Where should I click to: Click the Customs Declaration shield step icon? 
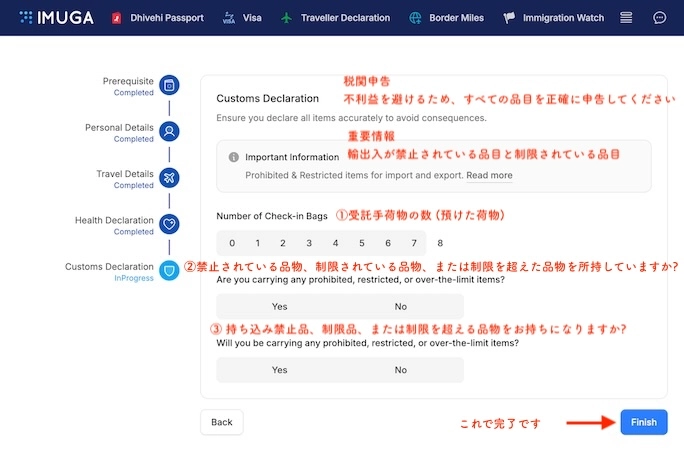[x=169, y=270]
